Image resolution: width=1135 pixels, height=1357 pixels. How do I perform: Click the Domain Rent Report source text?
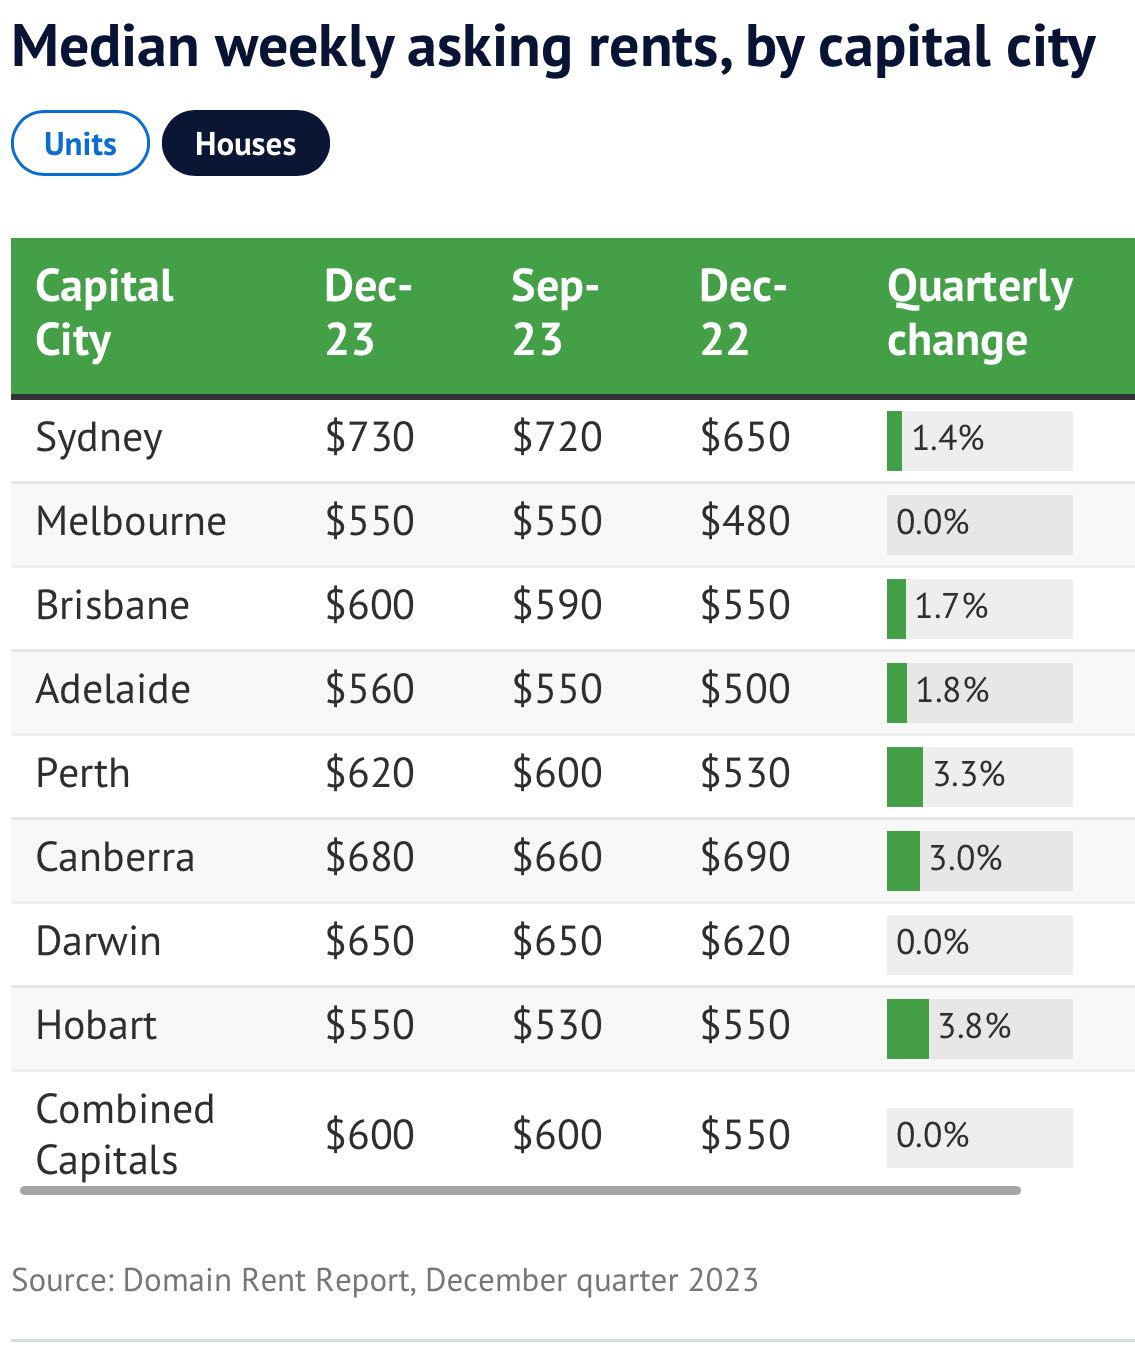(385, 1280)
